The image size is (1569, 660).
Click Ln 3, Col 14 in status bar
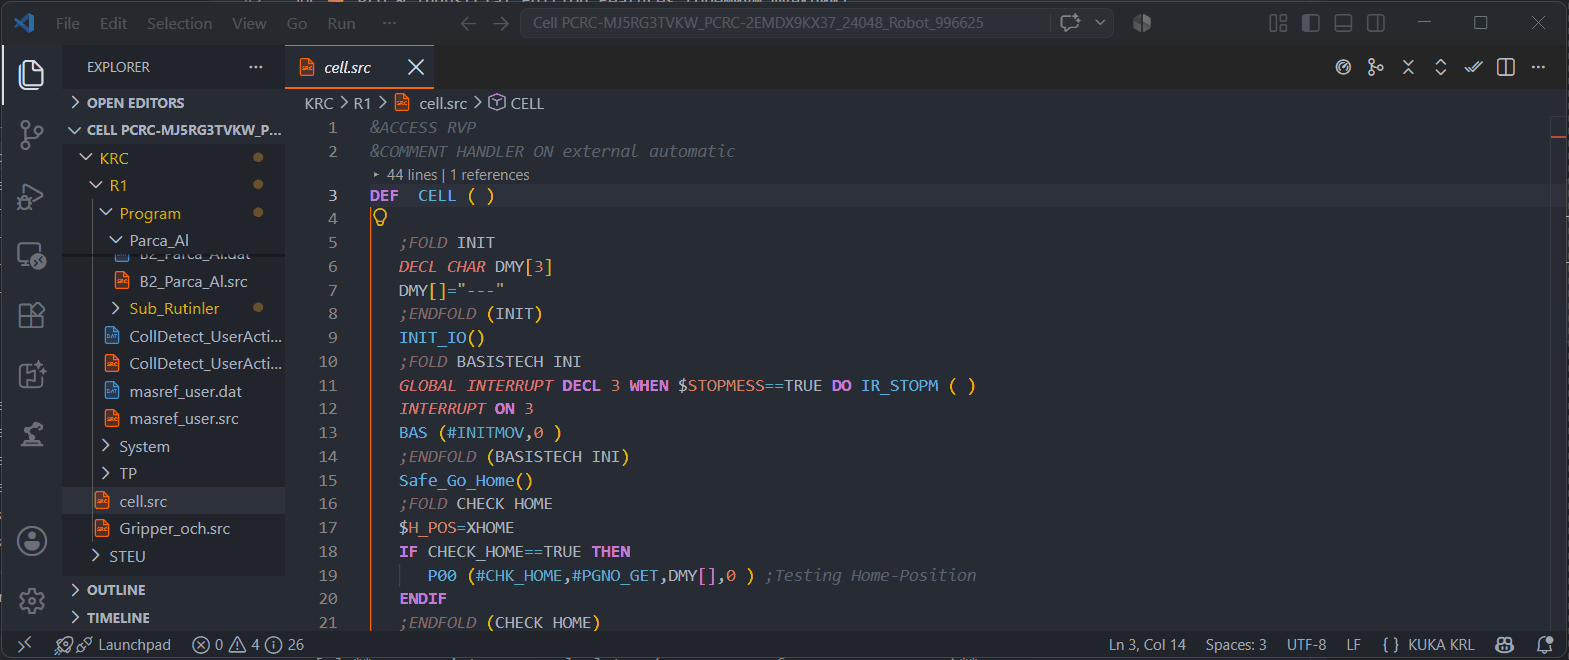pos(1147,645)
